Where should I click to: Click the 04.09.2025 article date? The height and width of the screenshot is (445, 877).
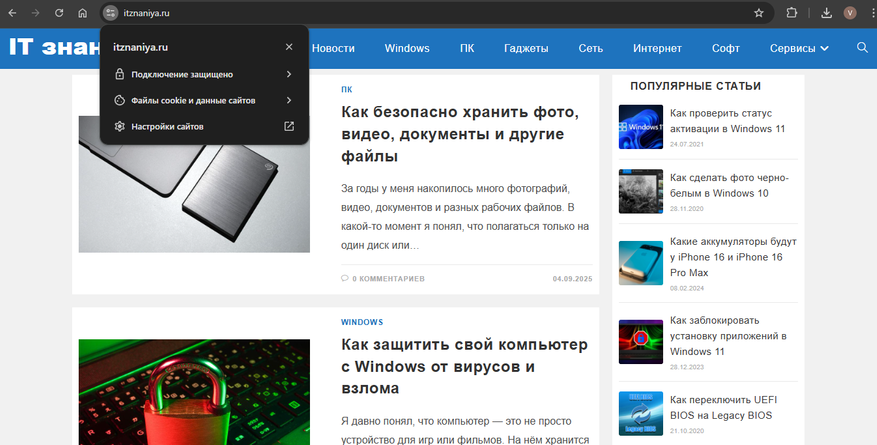tap(572, 278)
